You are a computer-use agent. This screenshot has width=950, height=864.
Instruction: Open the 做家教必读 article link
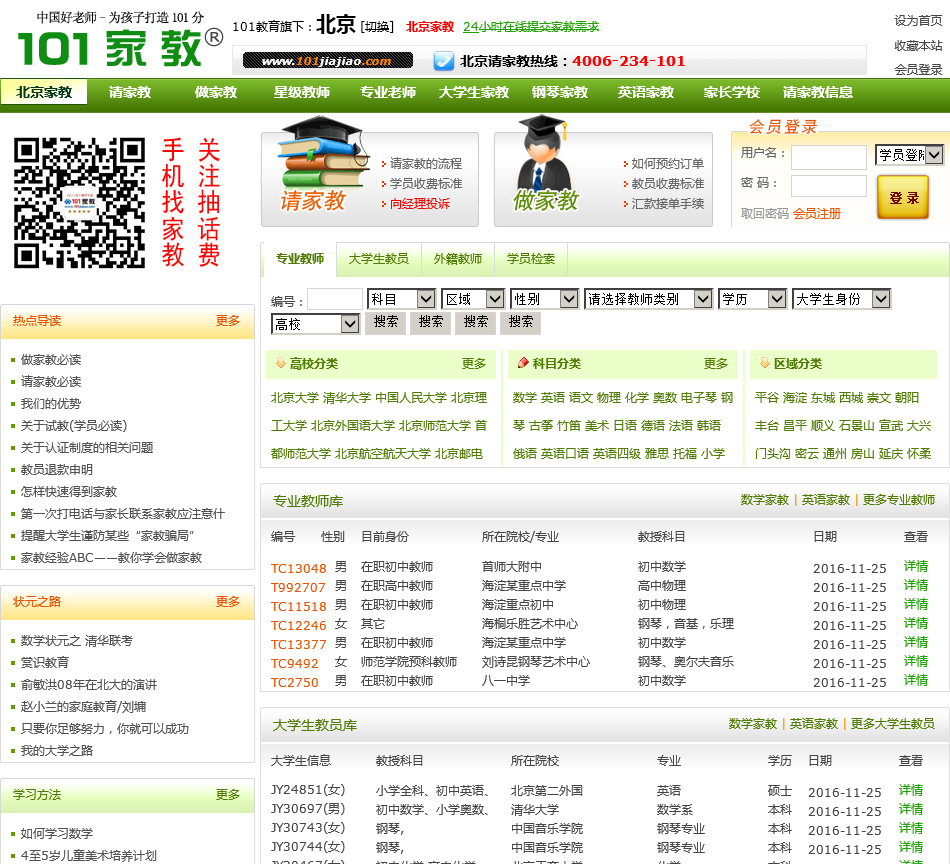click(51, 360)
